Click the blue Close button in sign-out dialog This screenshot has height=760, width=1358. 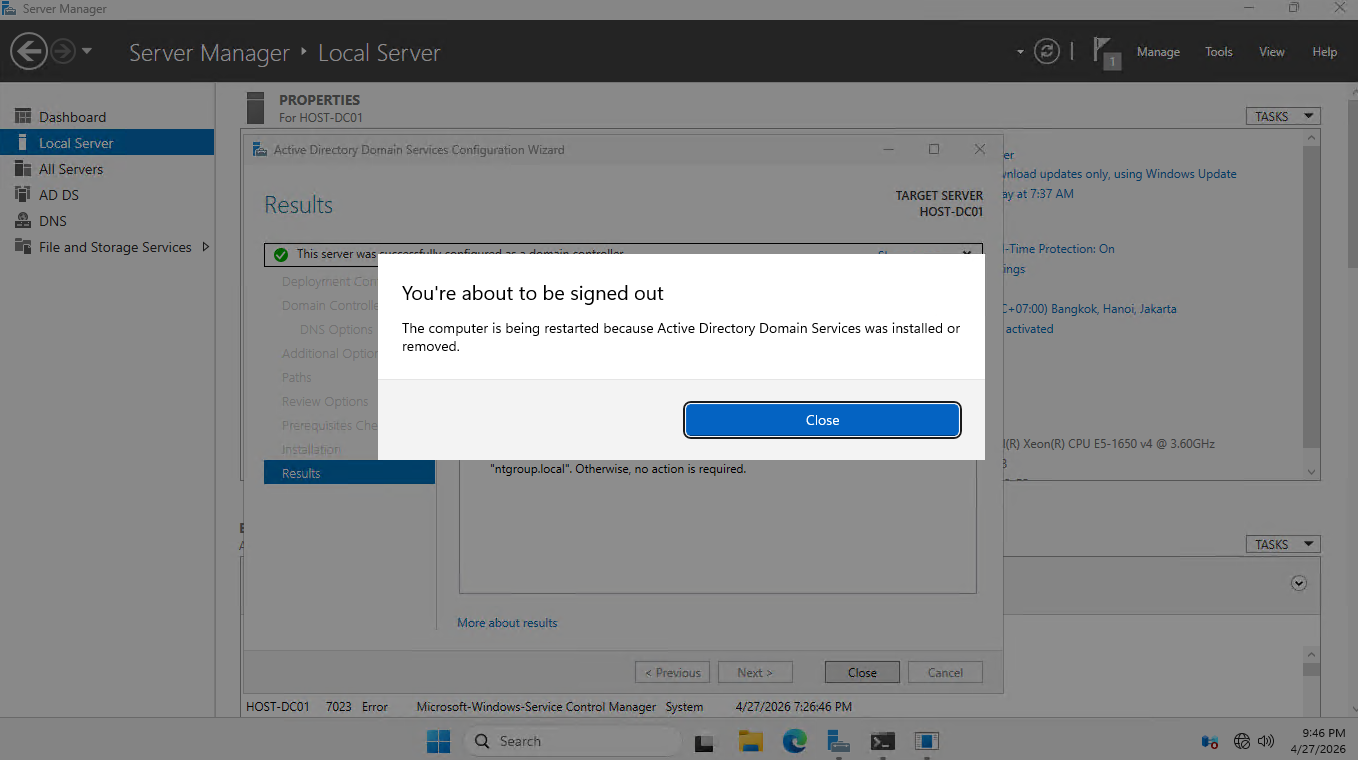(x=822, y=420)
